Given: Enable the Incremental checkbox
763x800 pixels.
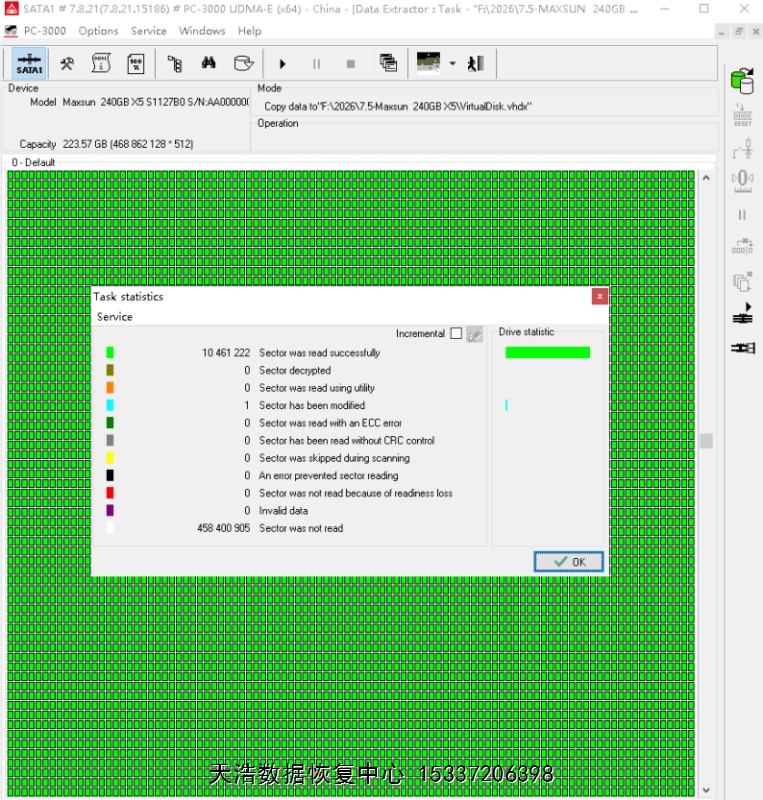Looking at the screenshot, I should (x=456, y=333).
